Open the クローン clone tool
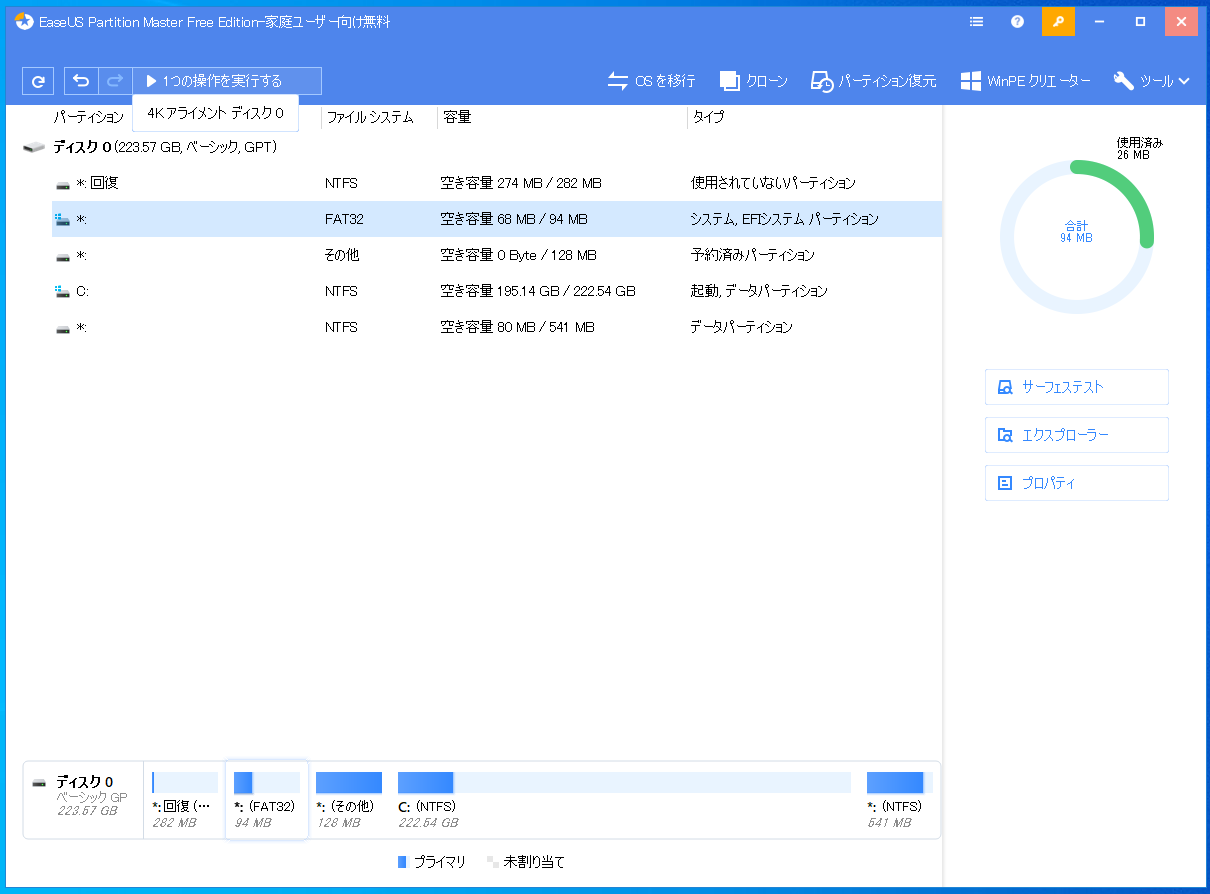This screenshot has height=894, width=1210. 754,81
